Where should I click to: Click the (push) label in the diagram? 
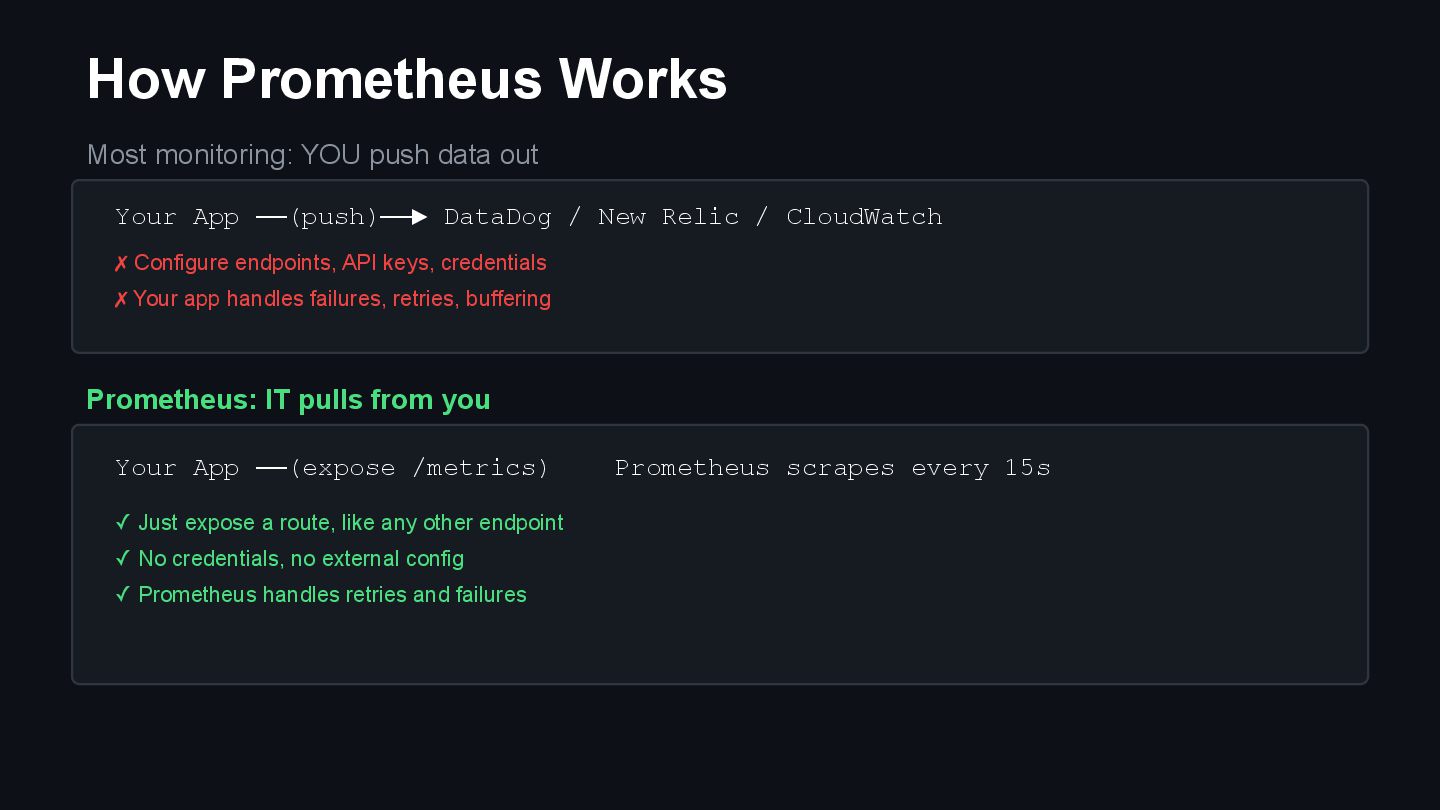pos(334,217)
